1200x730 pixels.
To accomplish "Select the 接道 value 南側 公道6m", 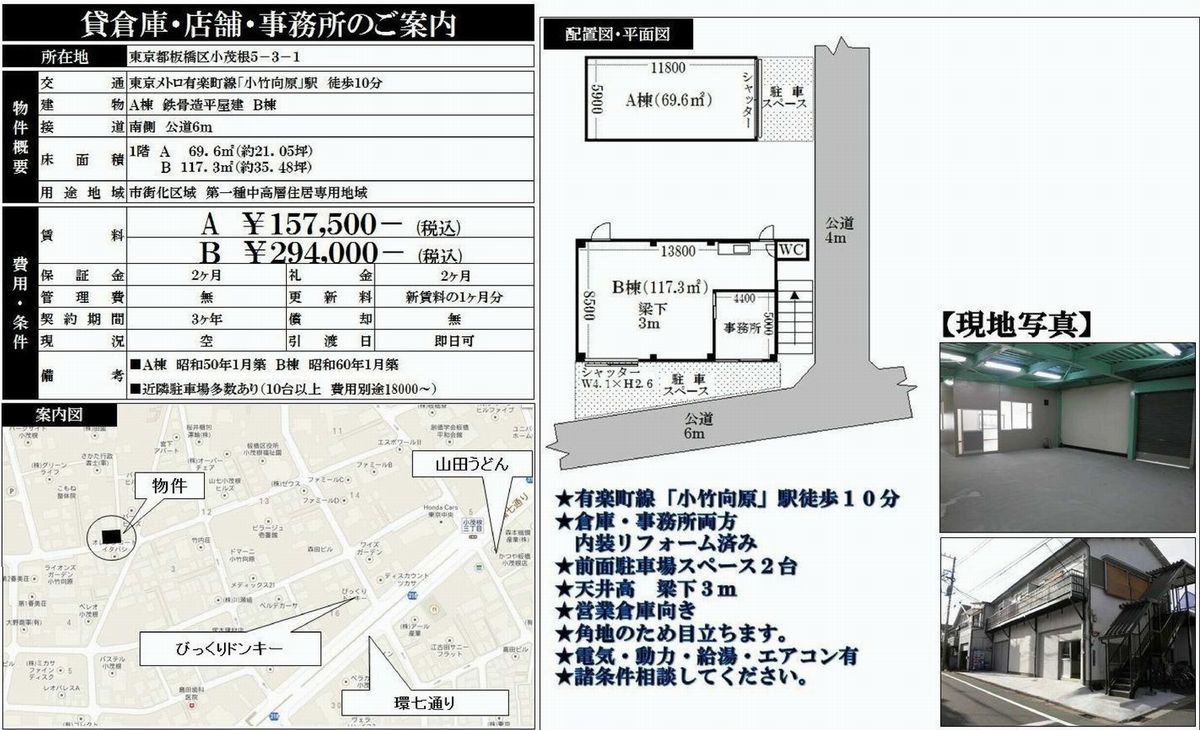I will [171, 127].
